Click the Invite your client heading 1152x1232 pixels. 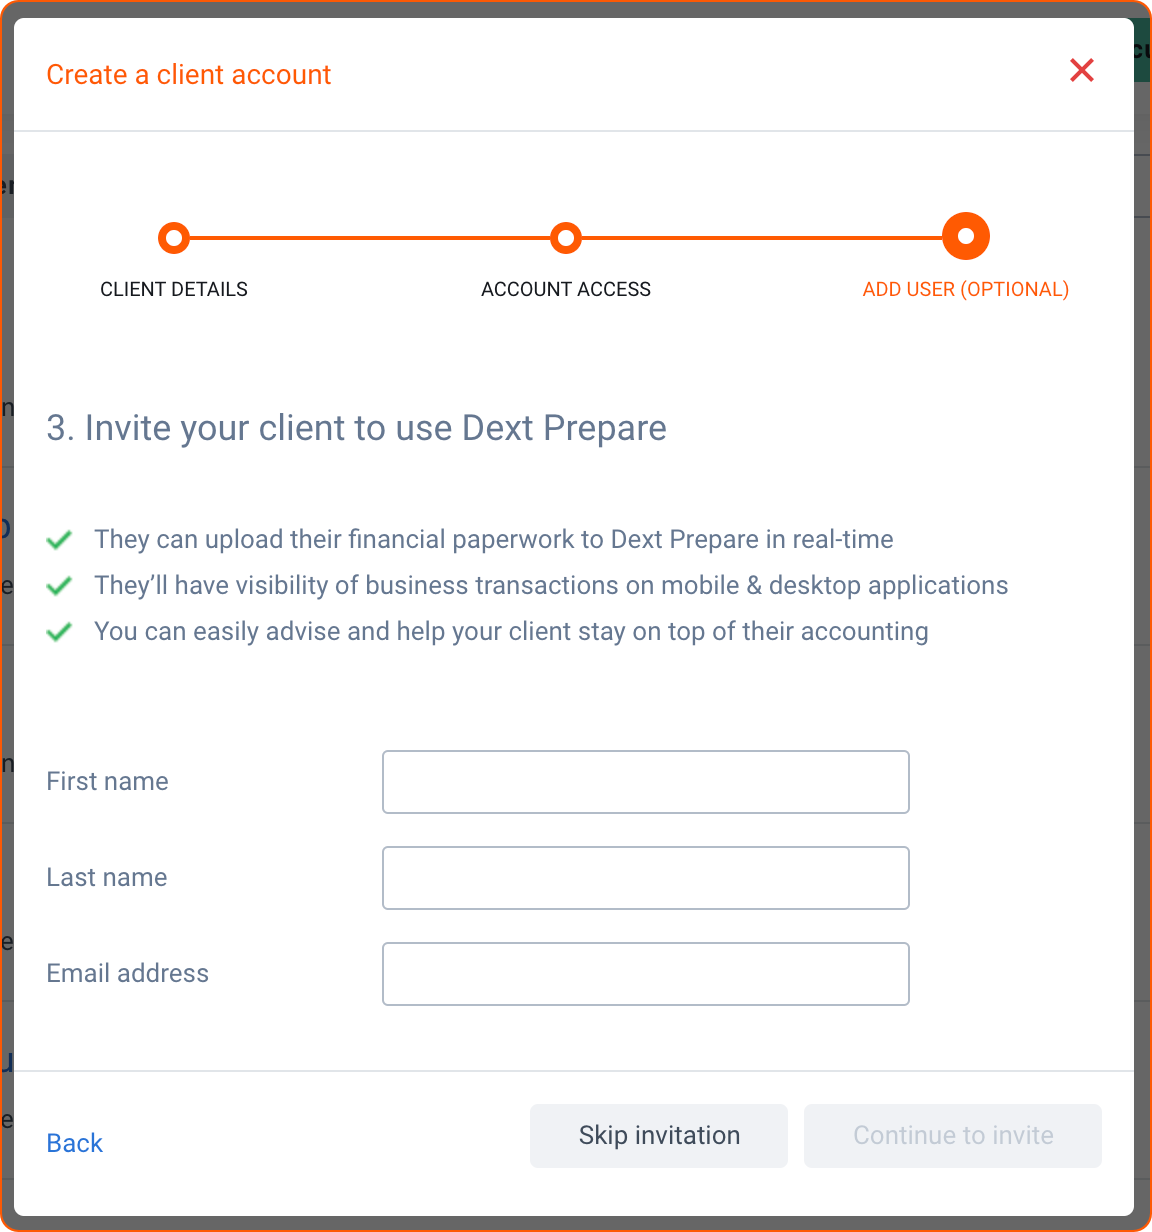click(357, 428)
